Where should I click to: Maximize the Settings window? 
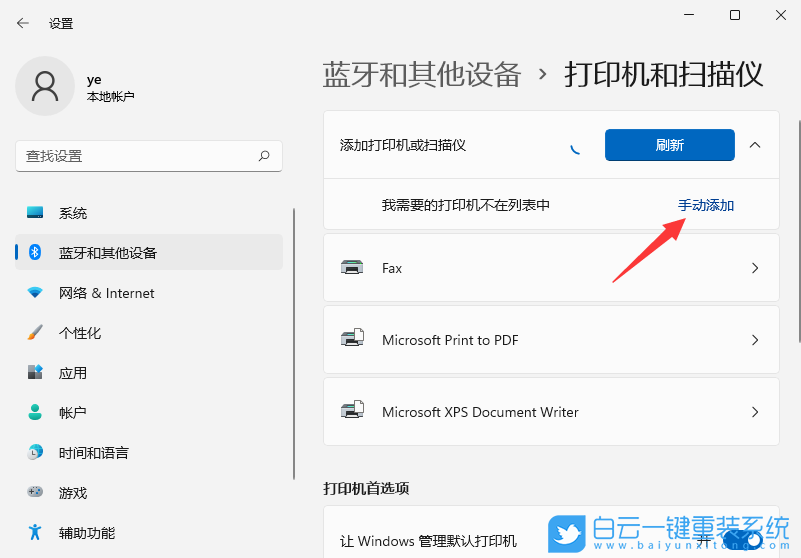coord(735,15)
